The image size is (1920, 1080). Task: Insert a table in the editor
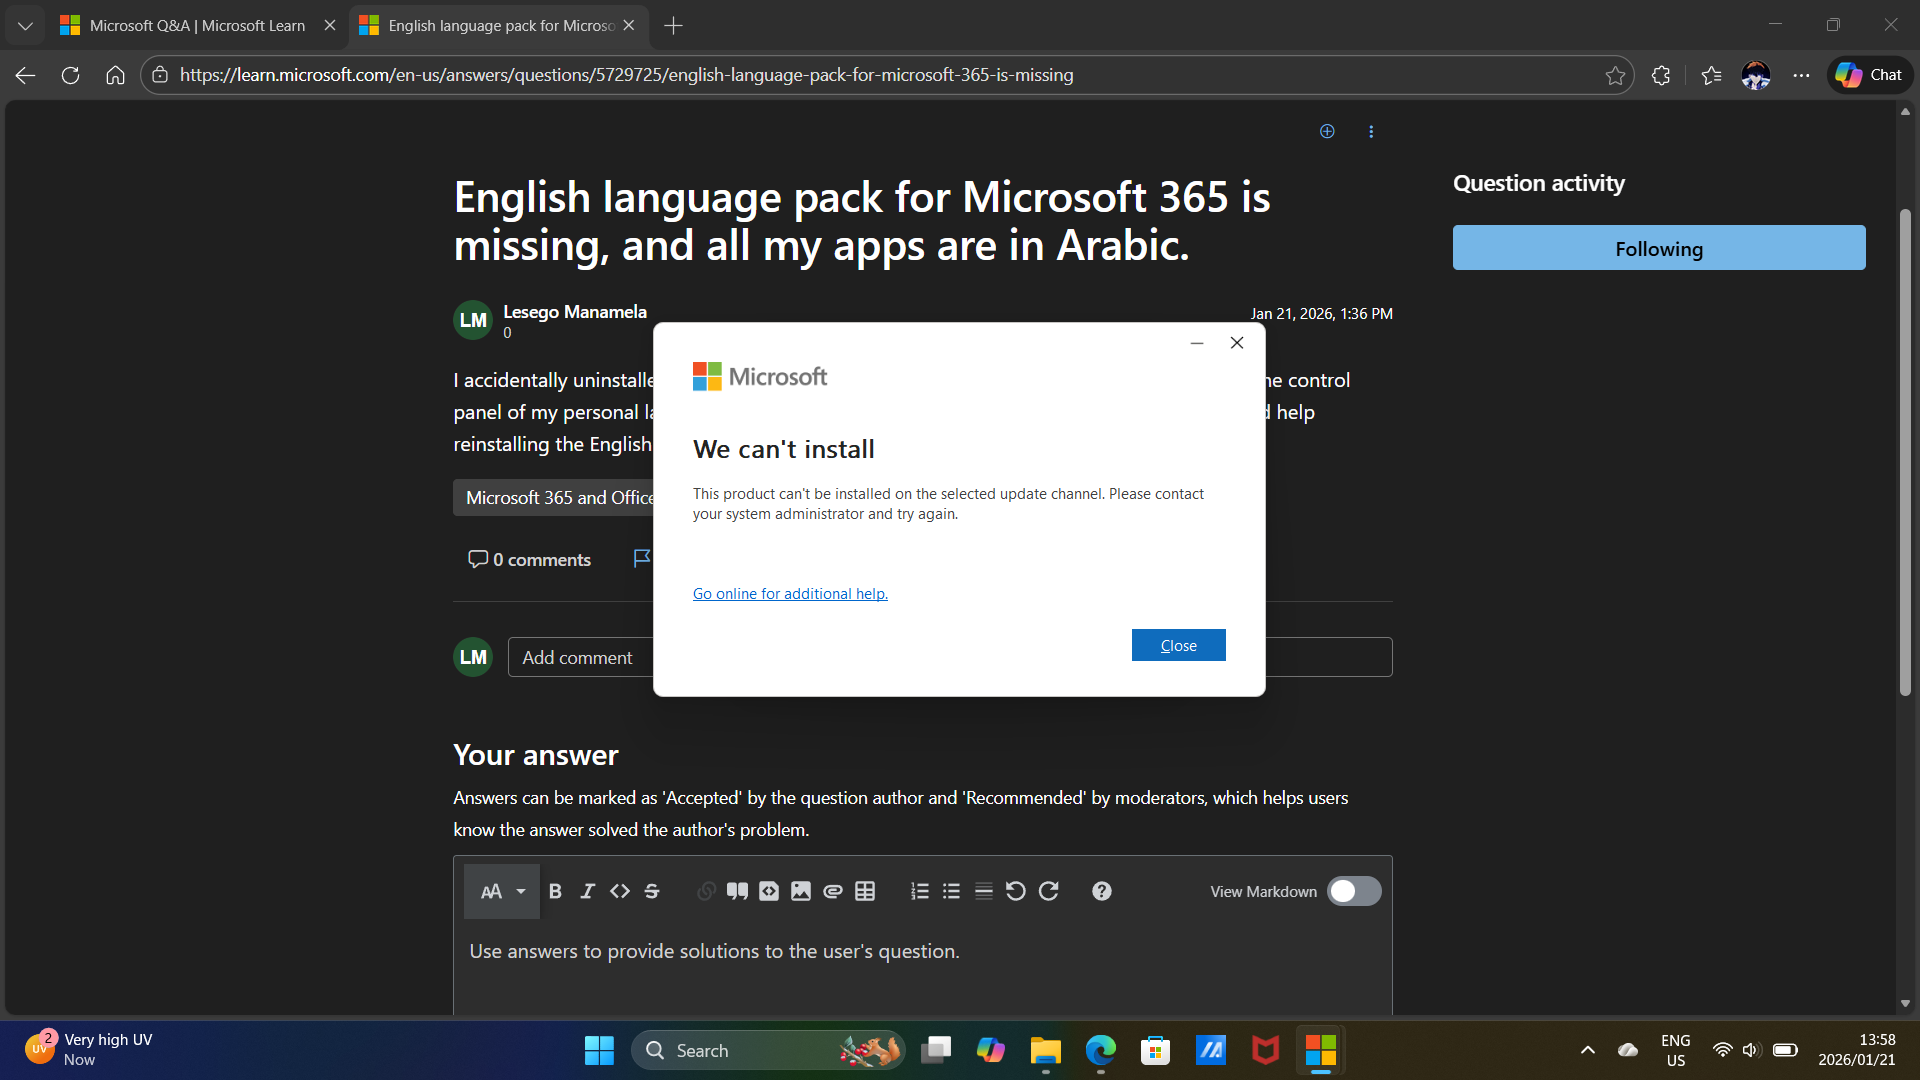coord(865,891)
